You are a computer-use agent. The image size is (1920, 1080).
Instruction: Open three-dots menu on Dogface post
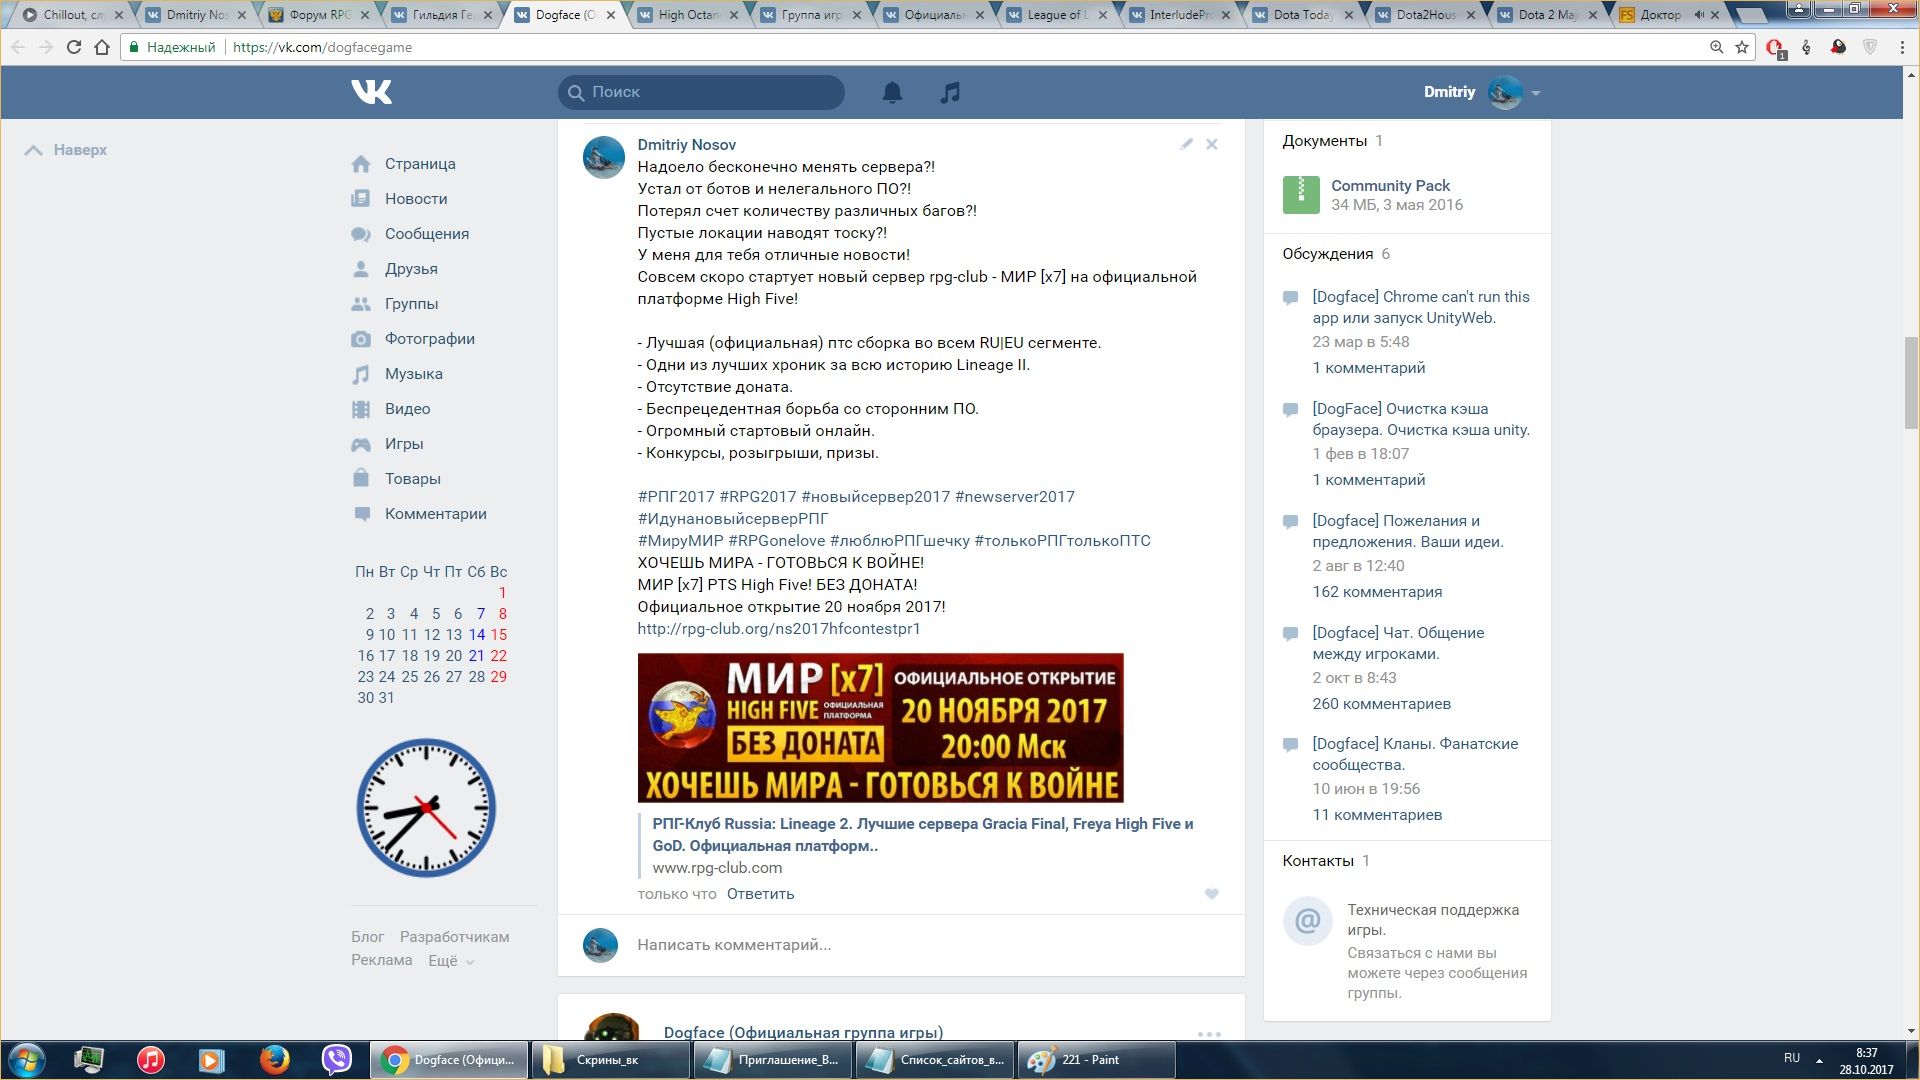coord(1209,1034)
